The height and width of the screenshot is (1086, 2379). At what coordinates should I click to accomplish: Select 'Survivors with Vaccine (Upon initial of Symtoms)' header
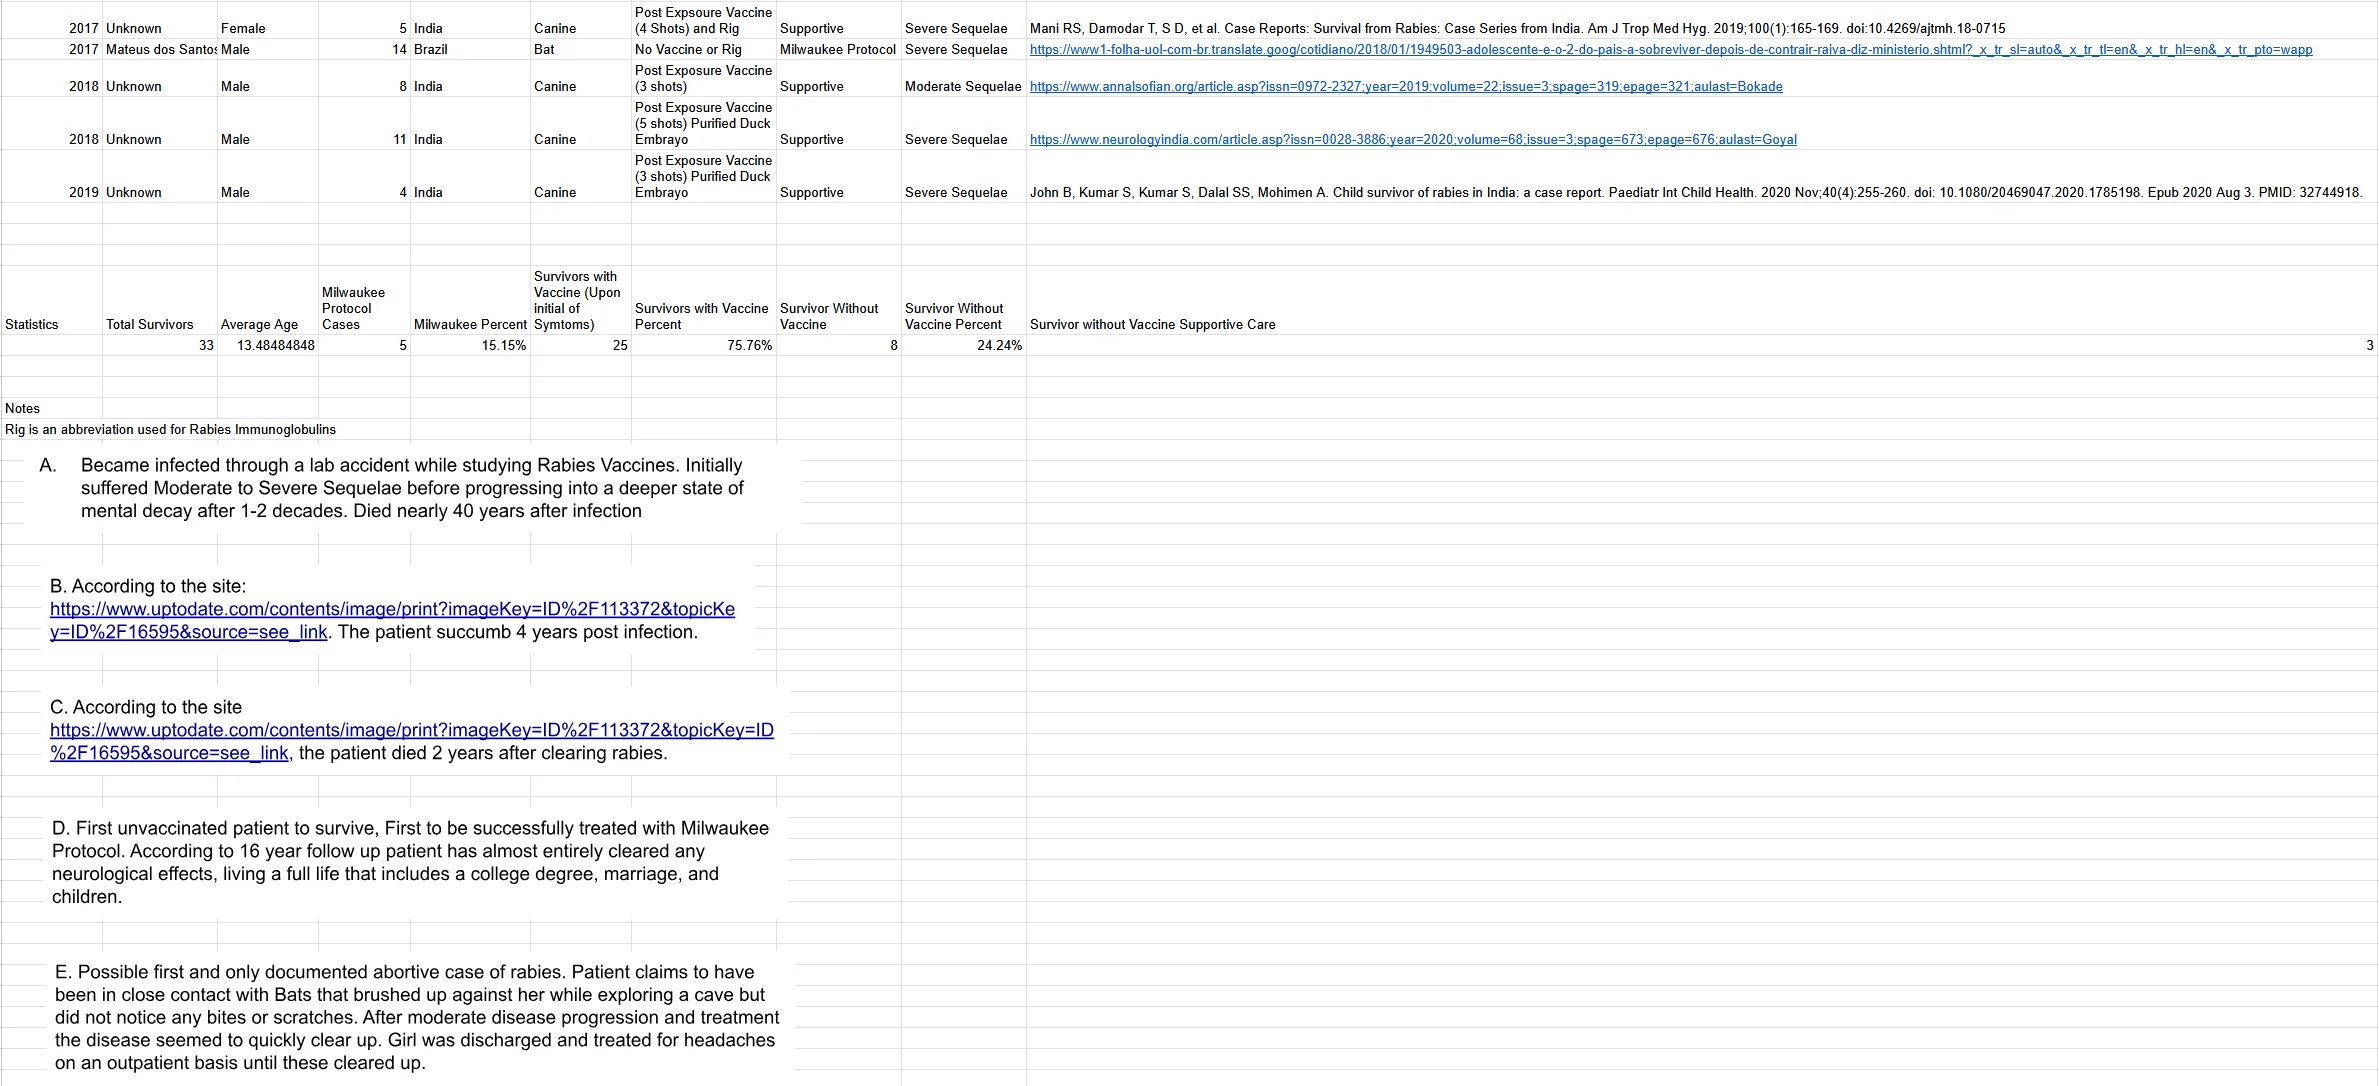coord(580,300)
